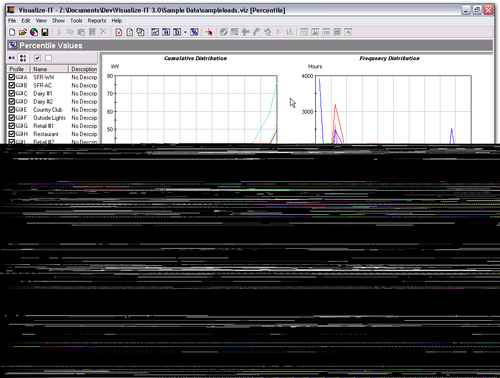Open the Edit menu

26,21
